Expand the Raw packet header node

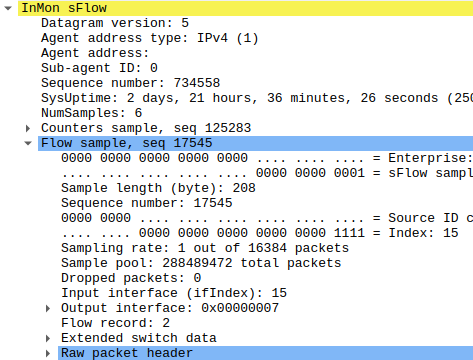coord(48,353)
